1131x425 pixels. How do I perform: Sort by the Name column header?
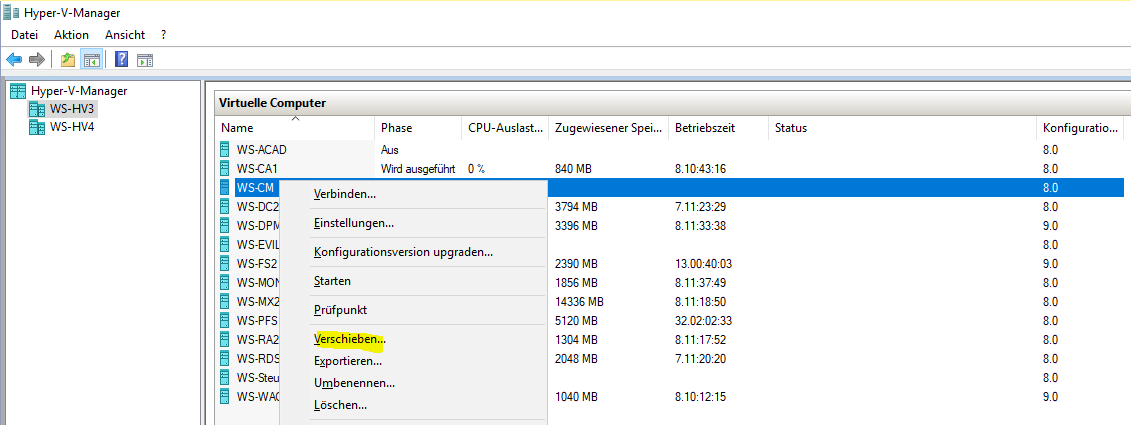click(295, 128)
